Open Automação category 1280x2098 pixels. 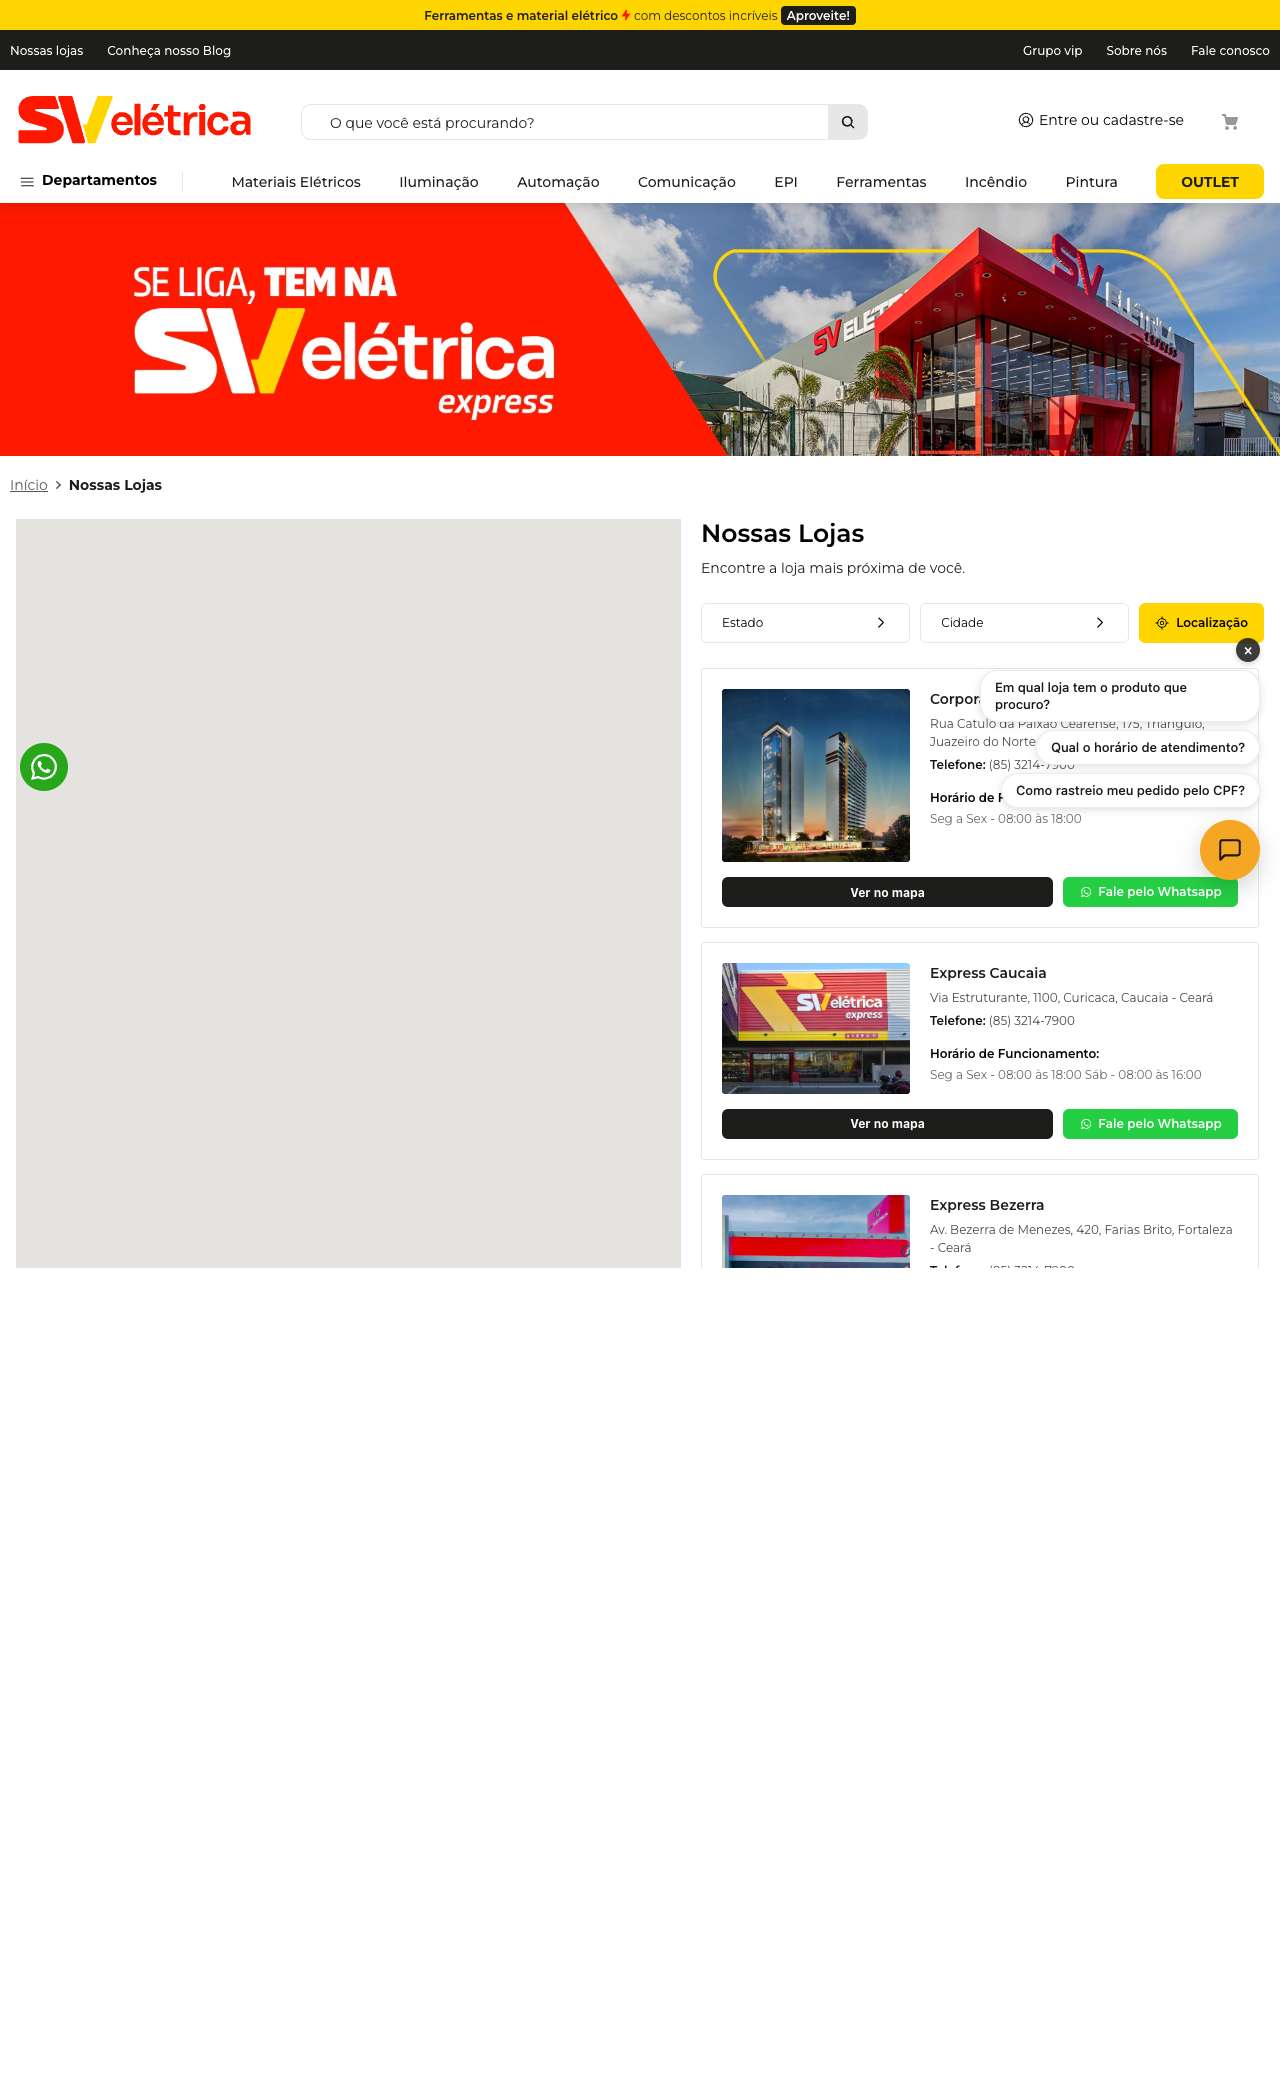[558, 182]
